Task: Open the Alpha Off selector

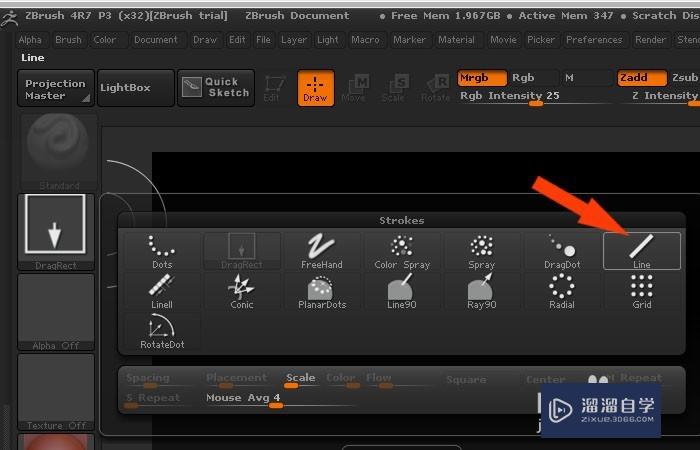Action: click(56, 312)
